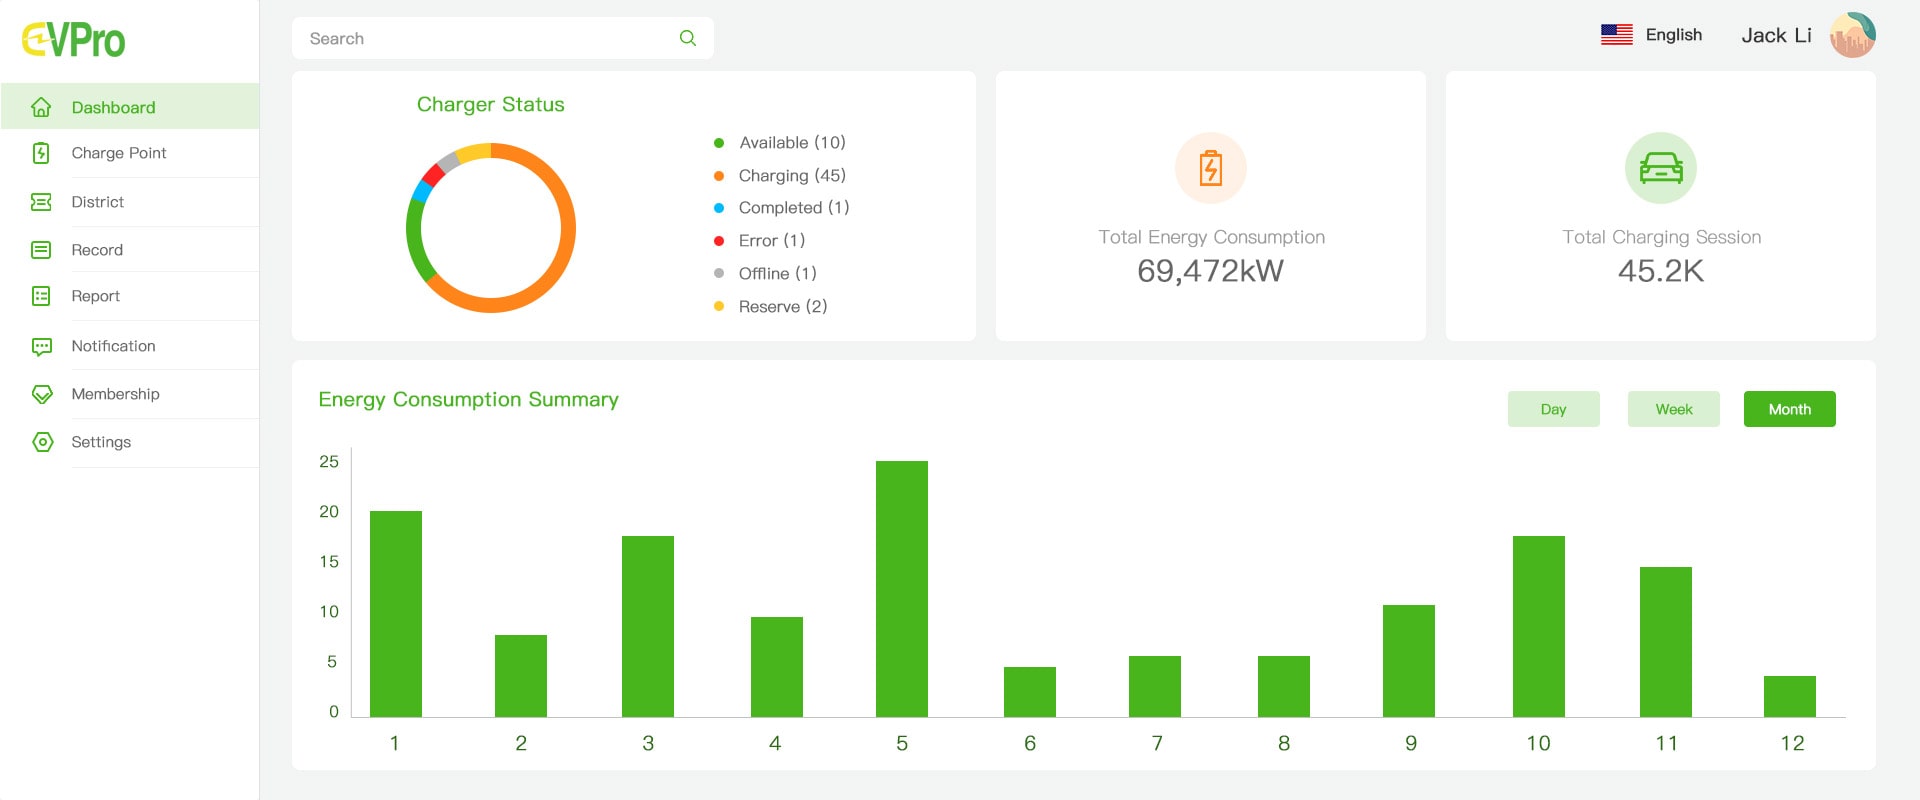1920x800 pixels.
Task: Click the bar for month 11
Action: coord(1666,642)
